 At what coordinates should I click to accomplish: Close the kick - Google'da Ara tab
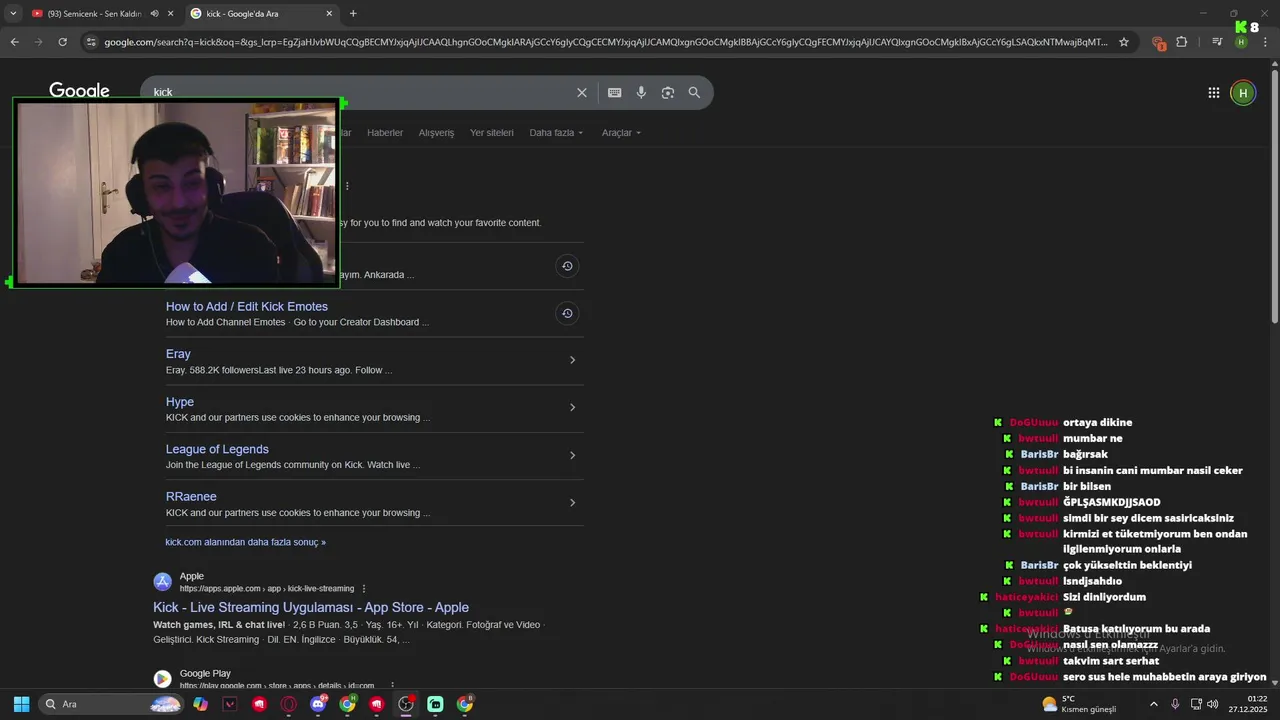click(329, 14)
